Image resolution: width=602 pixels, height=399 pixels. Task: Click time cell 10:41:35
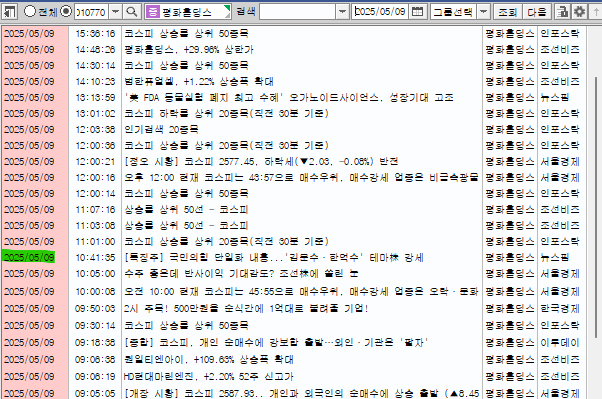pyautogui.click(x=95, y=258)
